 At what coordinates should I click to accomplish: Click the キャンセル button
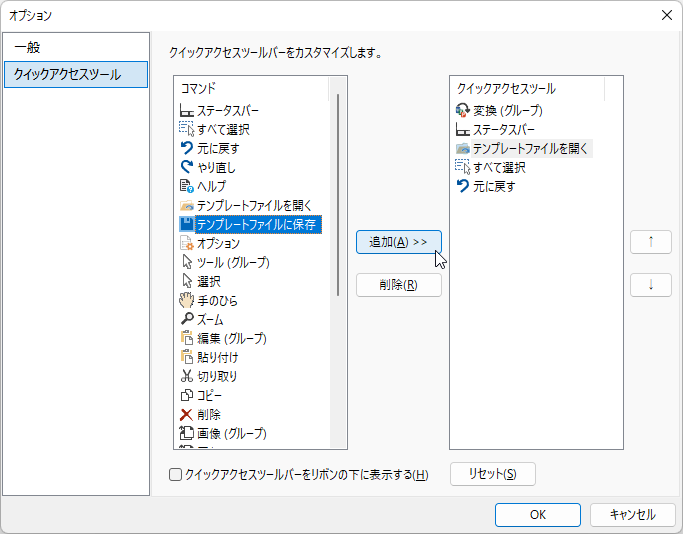click(x=632, y=515)
